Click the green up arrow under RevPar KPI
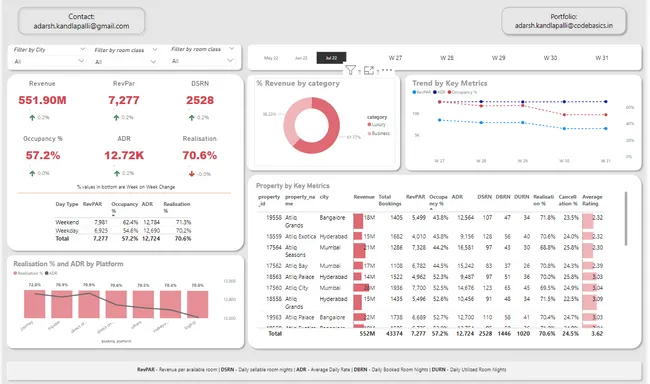Screen dimensions: 650x384 (x=116, y=117)
